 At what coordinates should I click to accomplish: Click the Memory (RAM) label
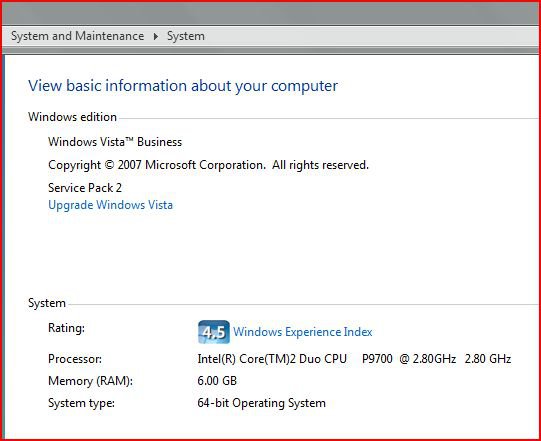[90, 381]
